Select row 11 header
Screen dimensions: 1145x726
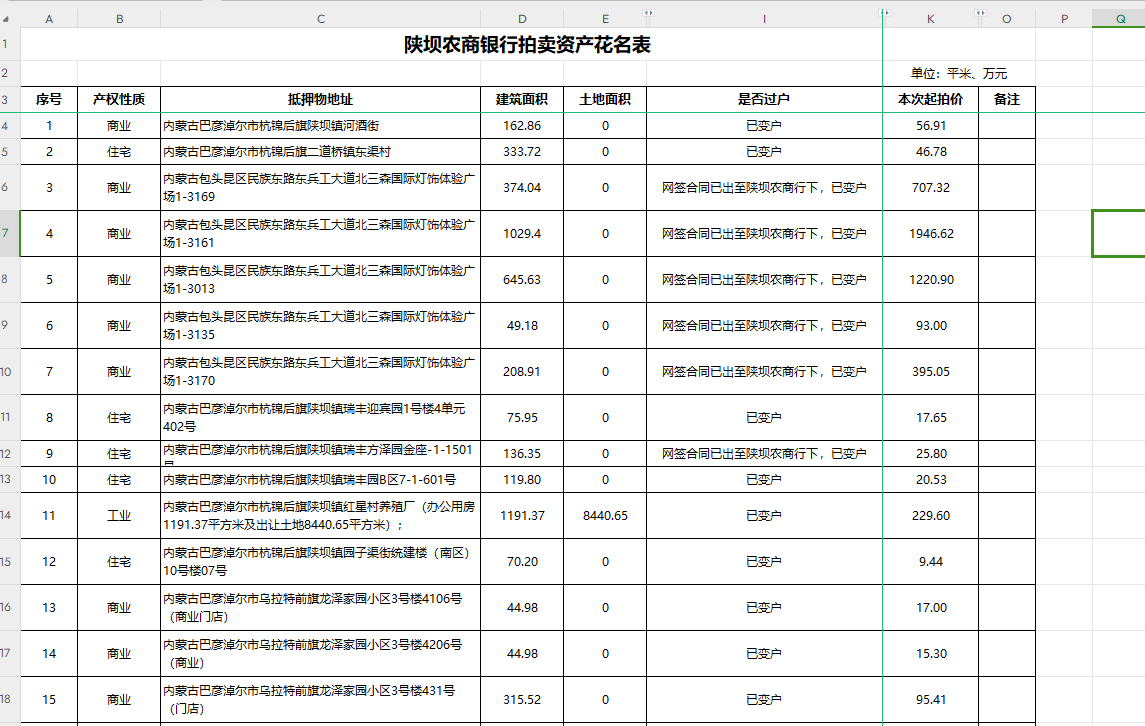coord(9,417)
